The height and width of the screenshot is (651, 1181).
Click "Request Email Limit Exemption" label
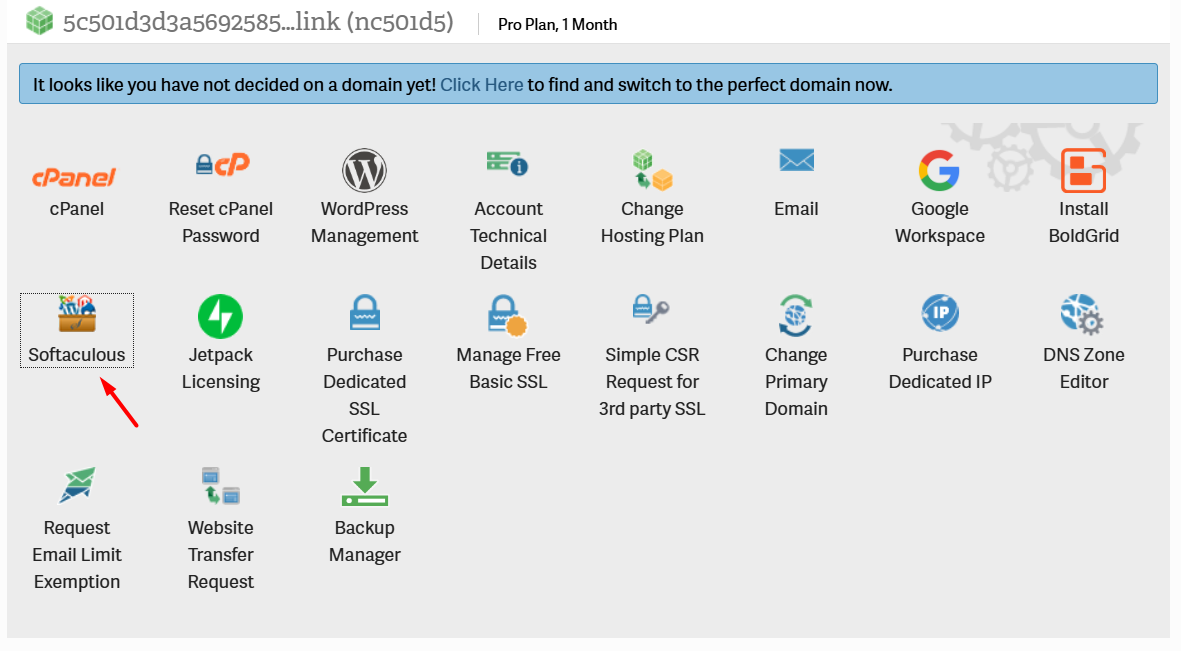(77, 555)
